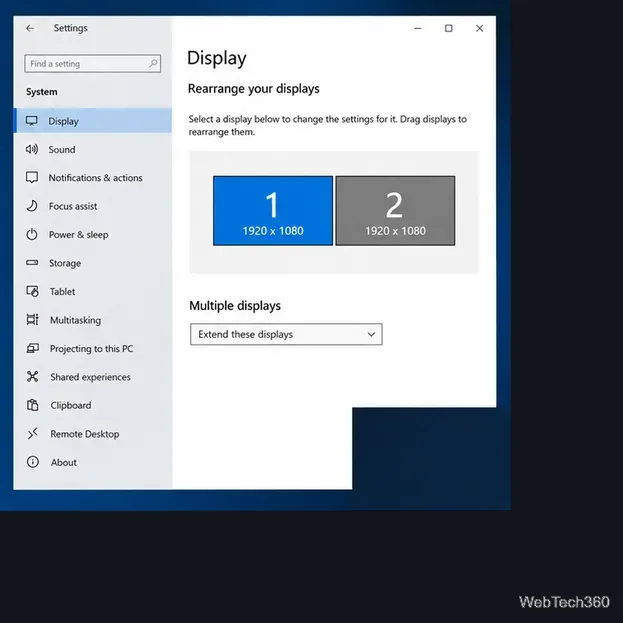Select display 2 monitor box
This screenshot has height=623, width=623.
coord(395,211)
